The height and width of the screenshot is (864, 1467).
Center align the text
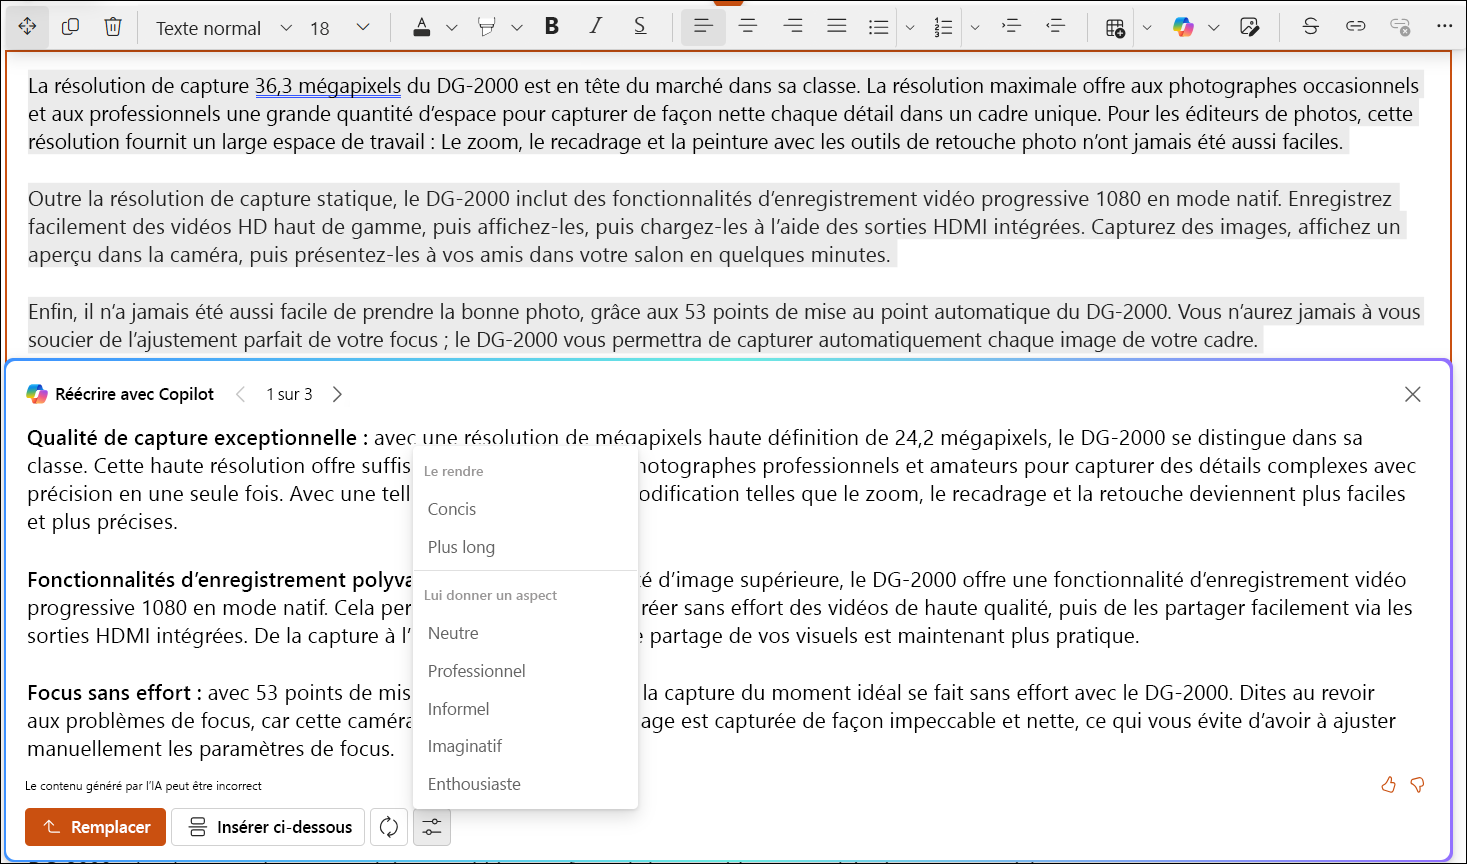pyautogui.click(x=748, y=27)
